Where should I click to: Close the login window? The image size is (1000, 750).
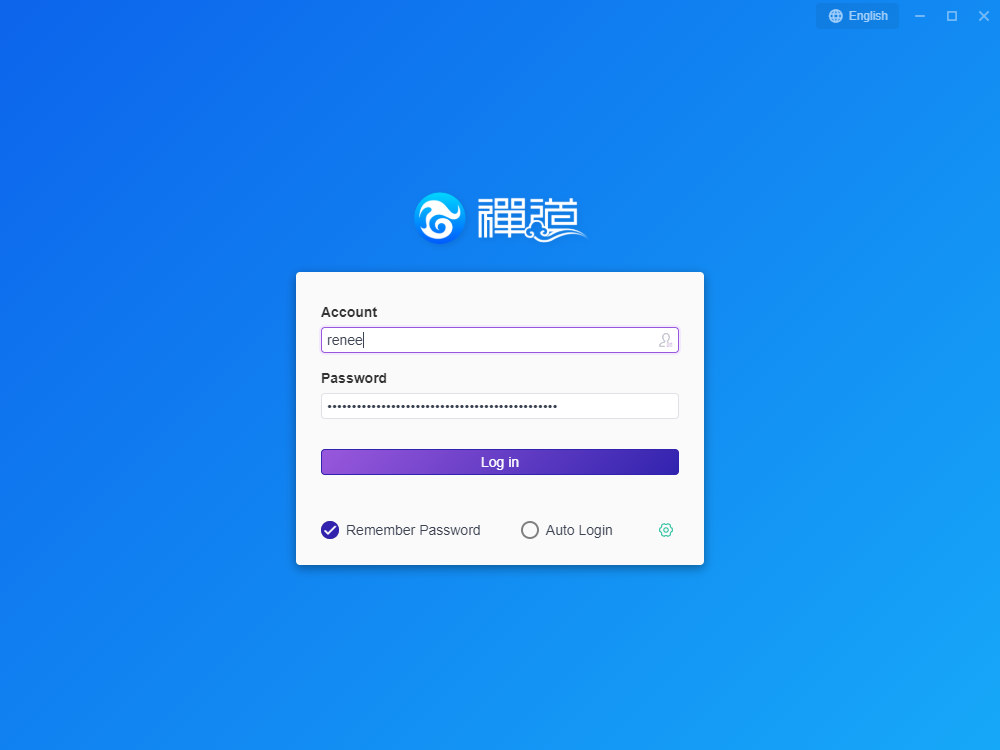(x=983, y=16)
